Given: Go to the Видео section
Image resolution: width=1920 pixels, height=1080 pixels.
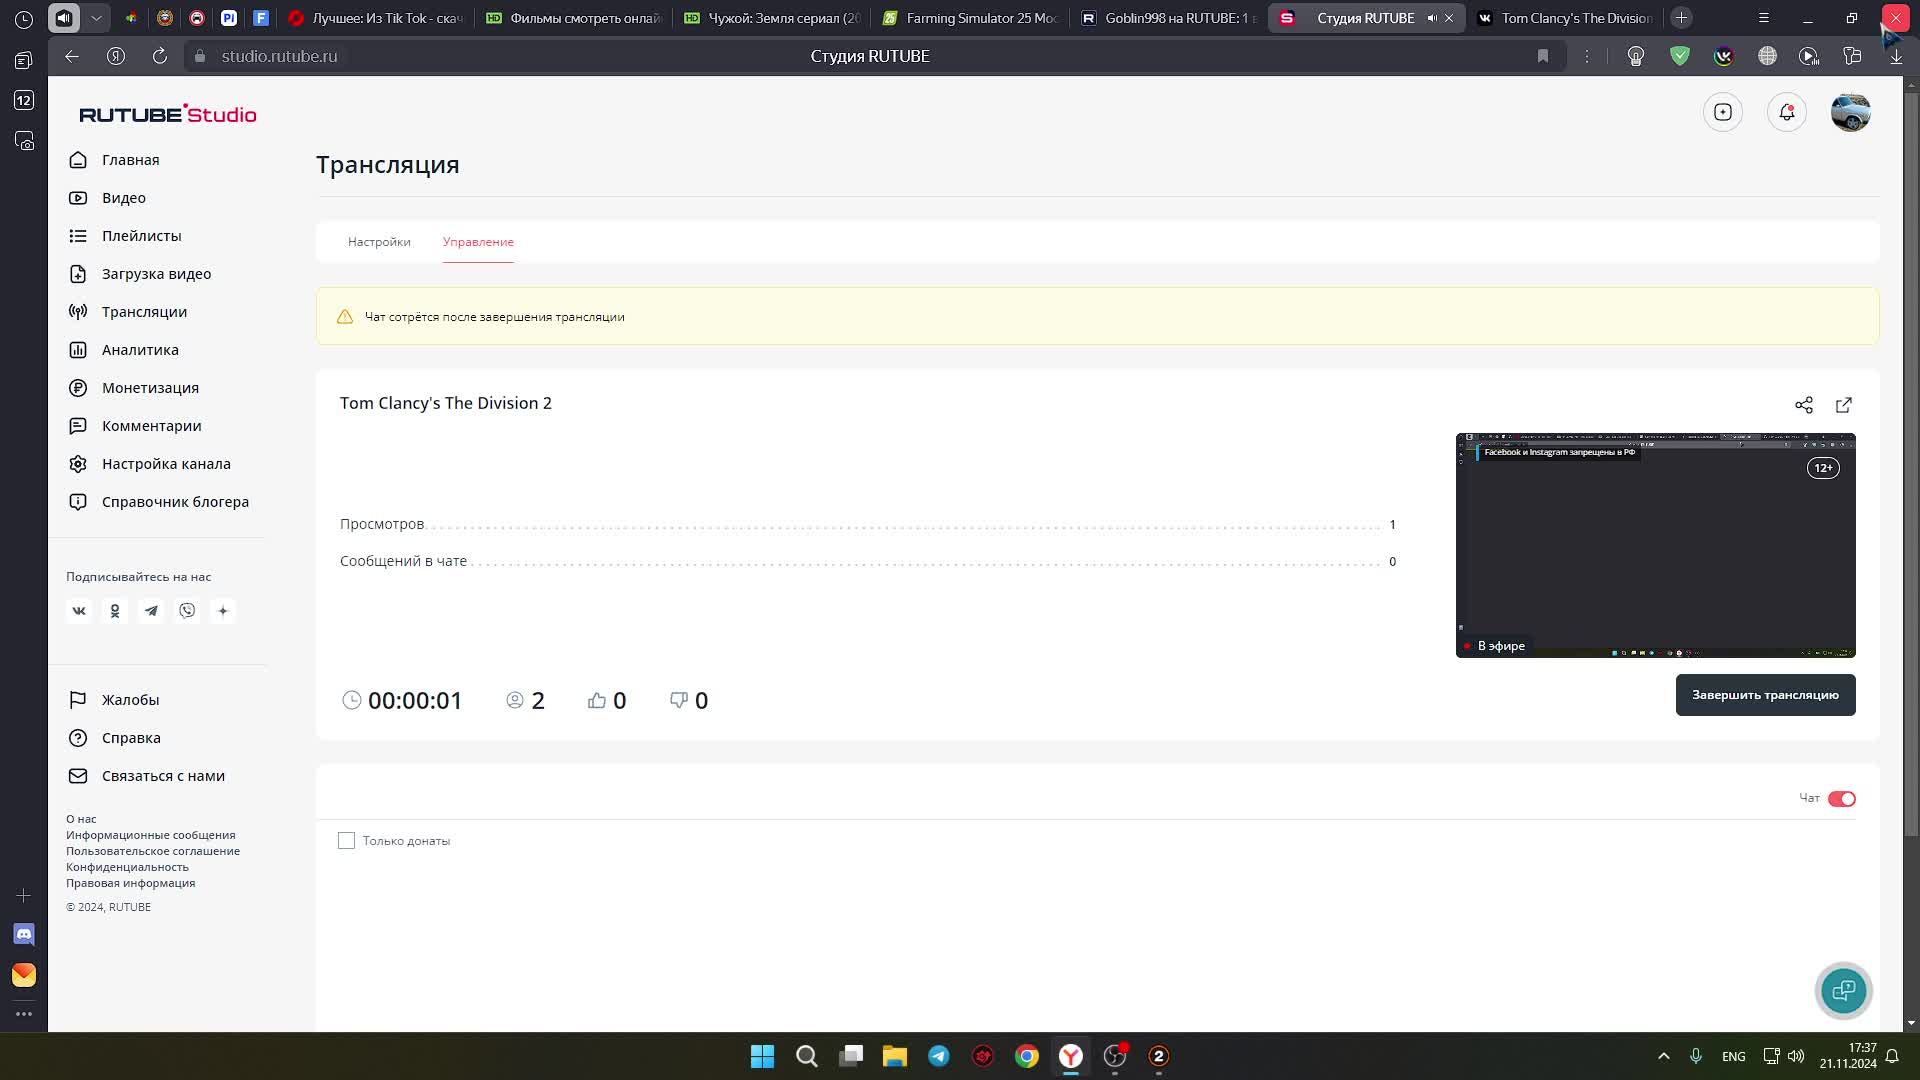Looking at the screenshot, I should 123,198.
